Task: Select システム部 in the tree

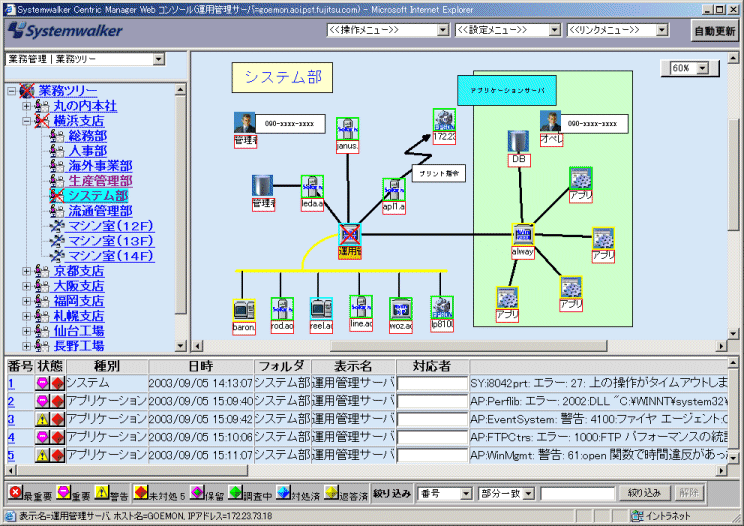Action: 98,196
